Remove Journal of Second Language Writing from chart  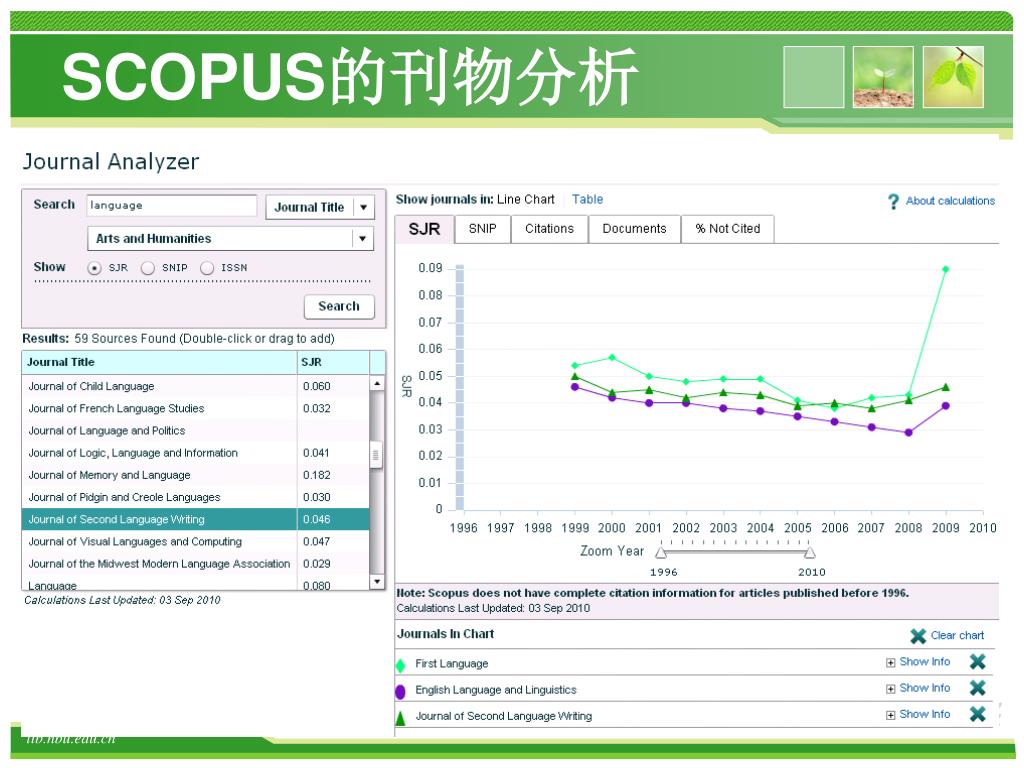click(978, 714)
